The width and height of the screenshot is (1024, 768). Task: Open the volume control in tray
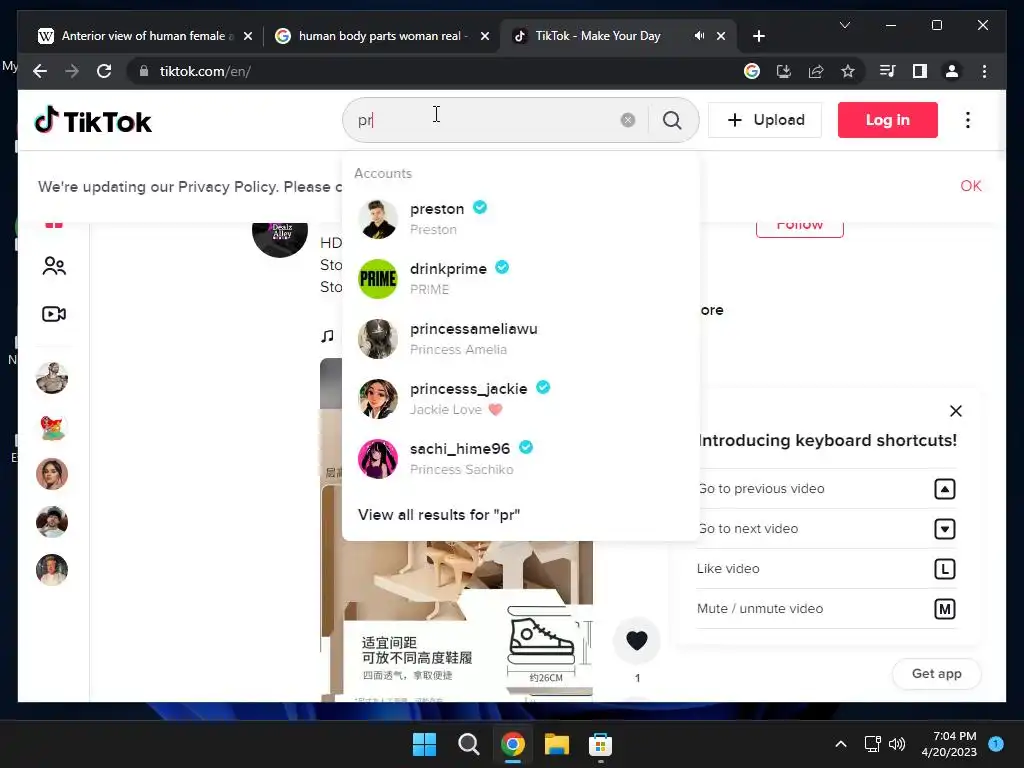point(897,744)
